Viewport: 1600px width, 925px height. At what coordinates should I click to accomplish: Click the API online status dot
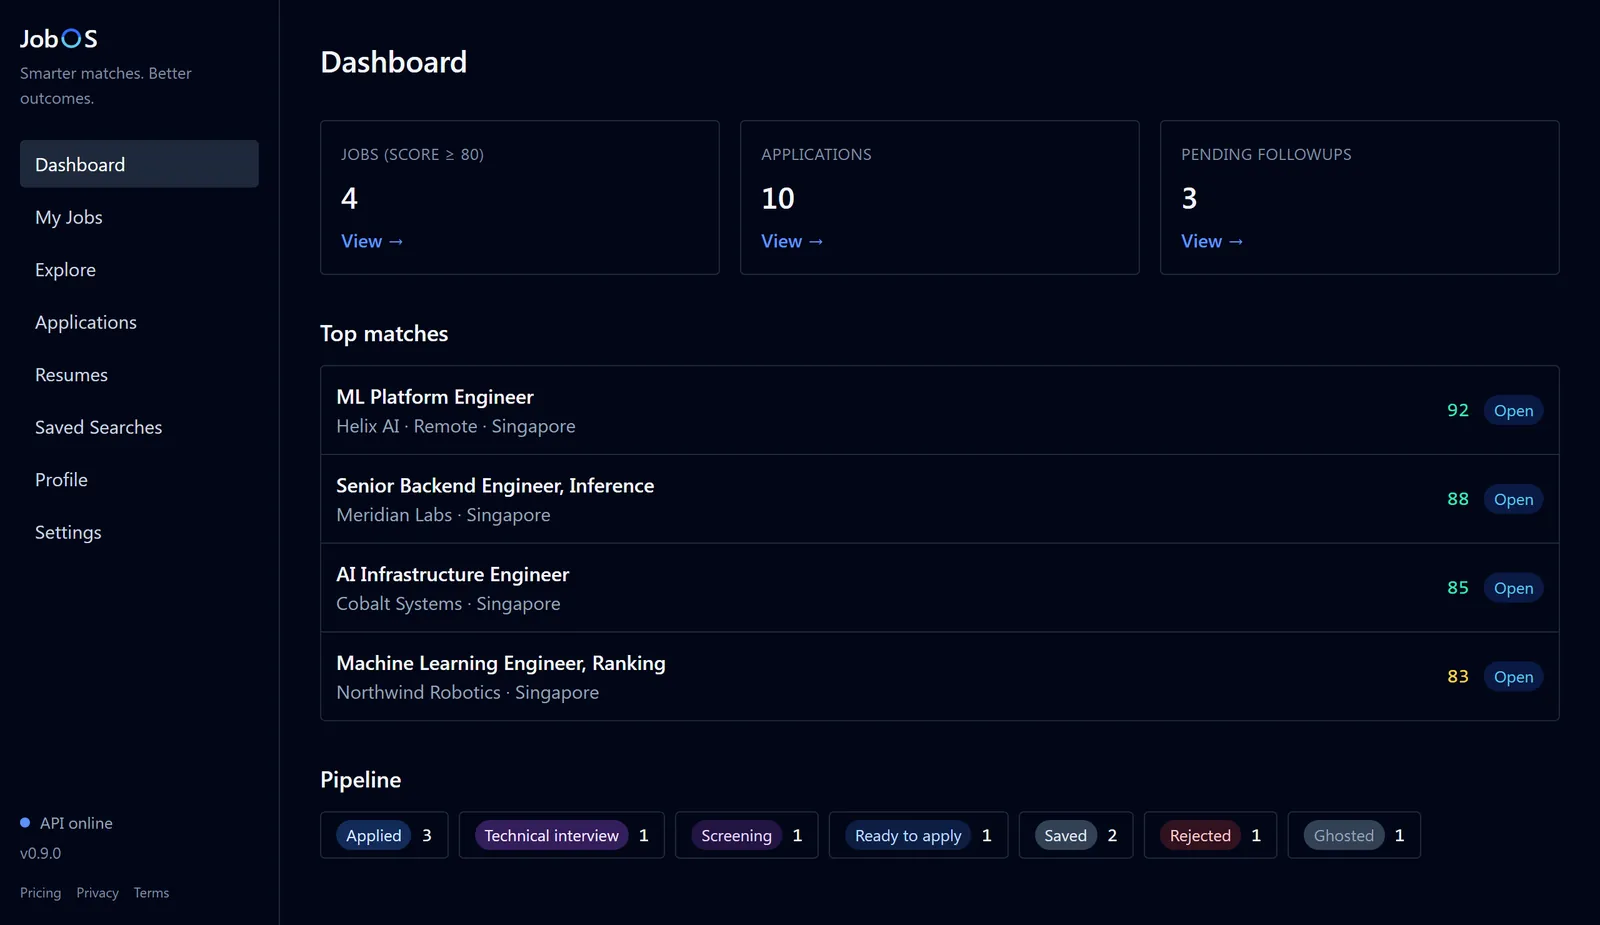pos(25,823)
